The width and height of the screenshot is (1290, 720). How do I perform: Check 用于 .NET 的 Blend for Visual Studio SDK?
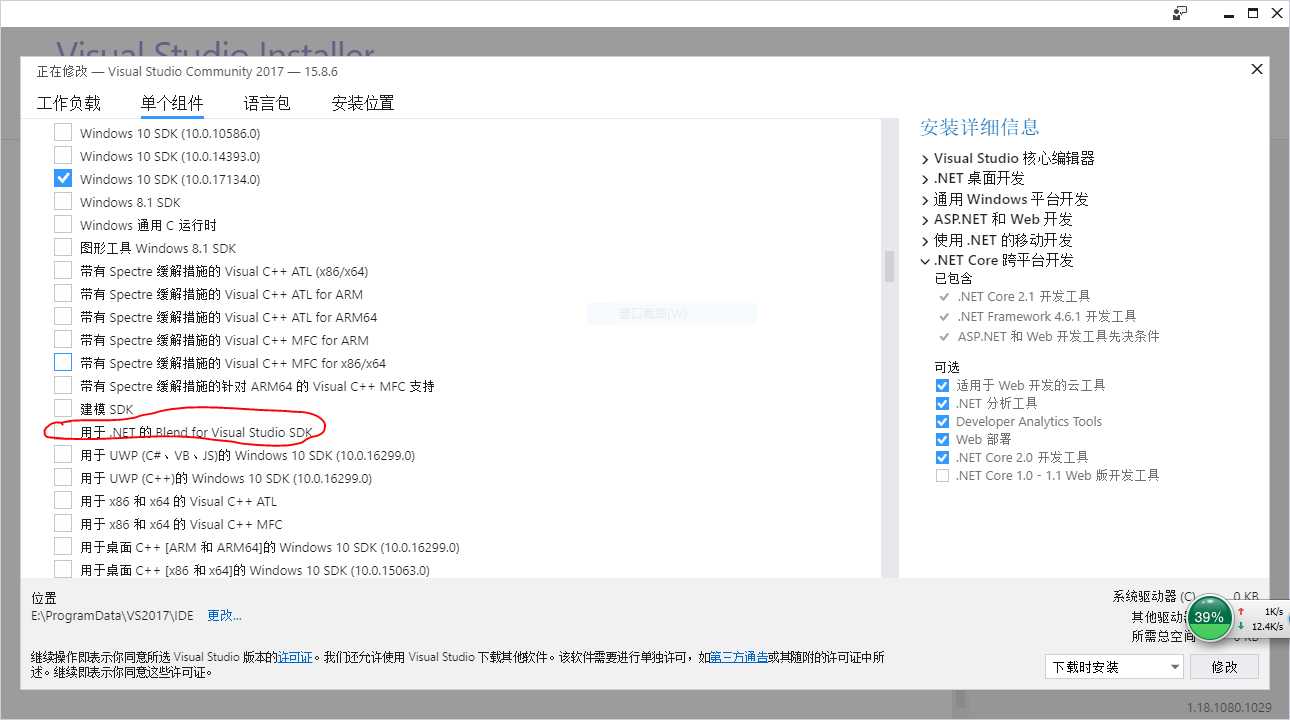63,431
